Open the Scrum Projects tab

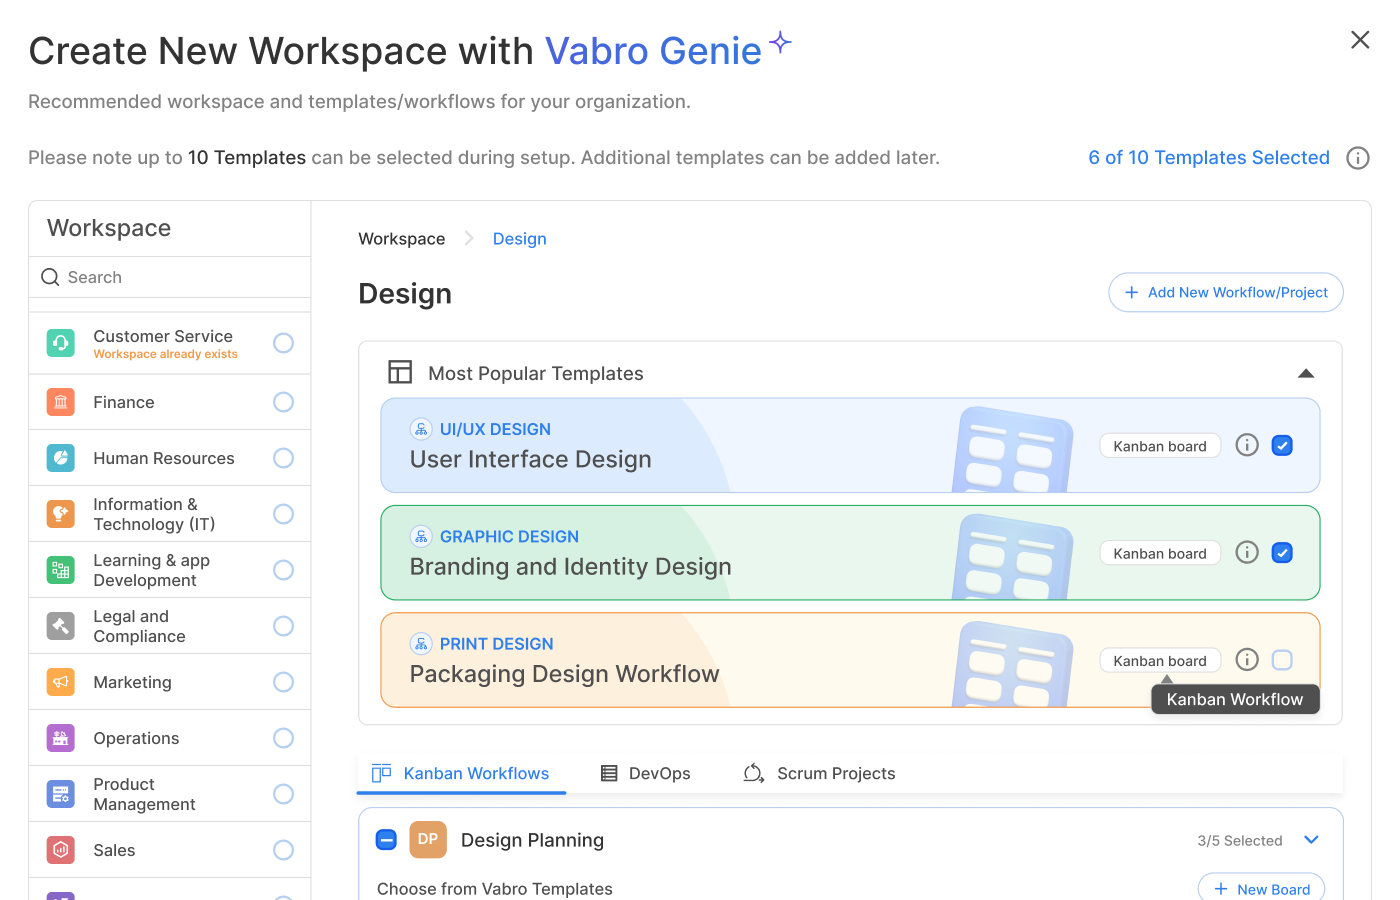(x=819, y=773)
